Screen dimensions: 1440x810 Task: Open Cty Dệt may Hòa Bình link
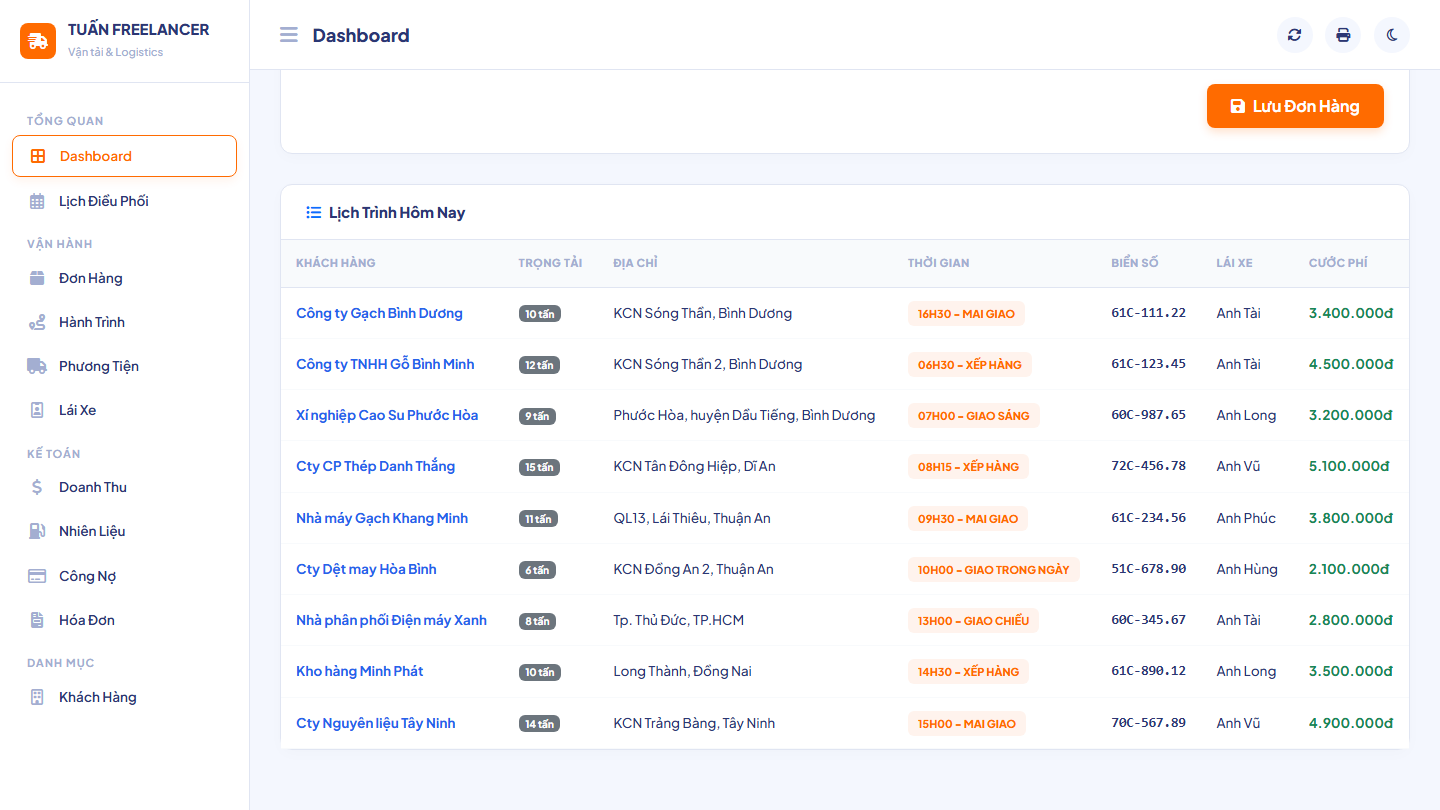pos(366,569)
